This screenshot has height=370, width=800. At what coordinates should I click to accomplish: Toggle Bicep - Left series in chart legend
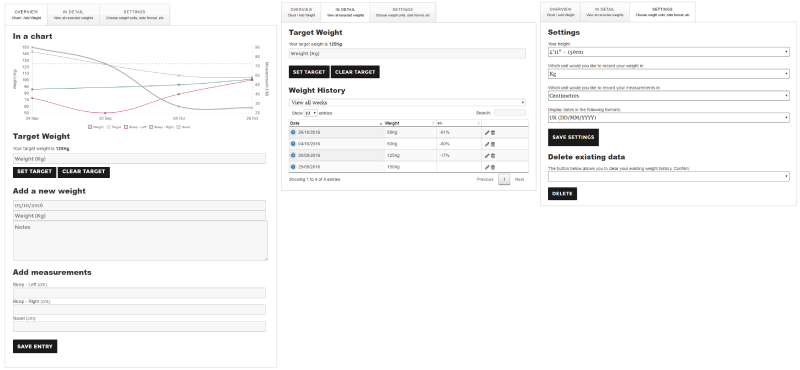pyautogui.click(x=135, y=127)
